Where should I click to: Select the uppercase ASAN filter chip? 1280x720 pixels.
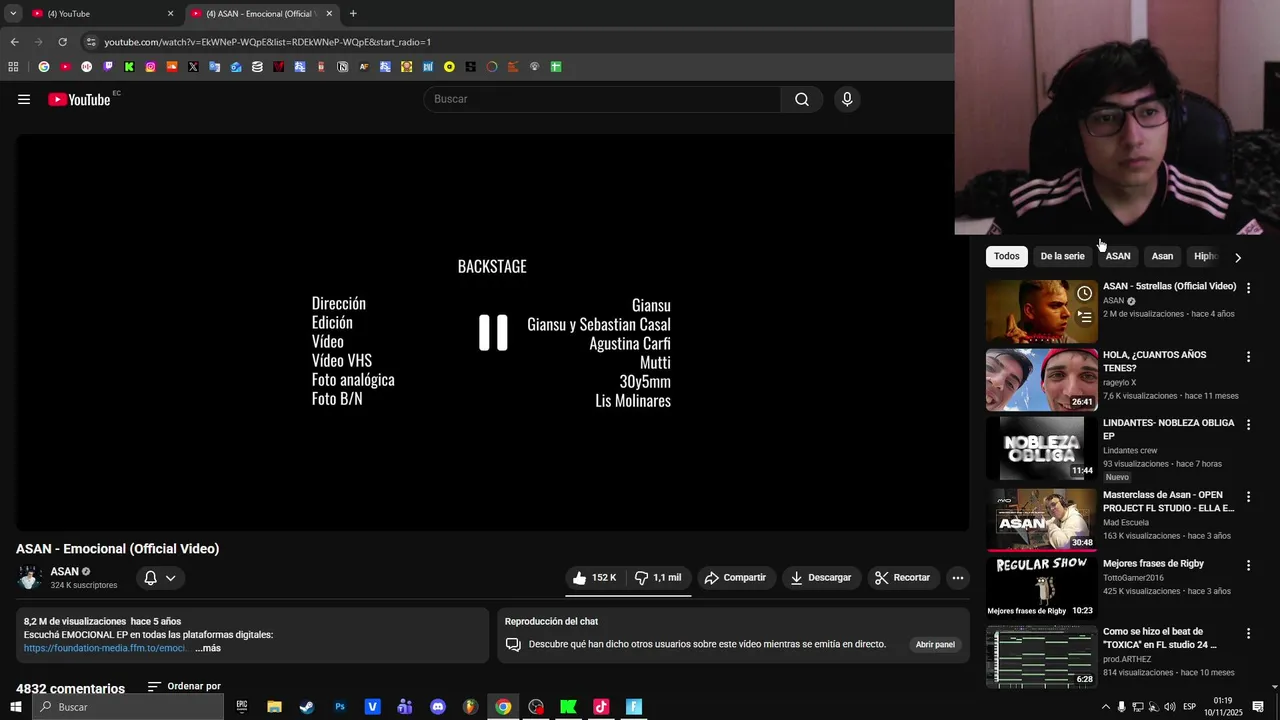point(1118,256)
